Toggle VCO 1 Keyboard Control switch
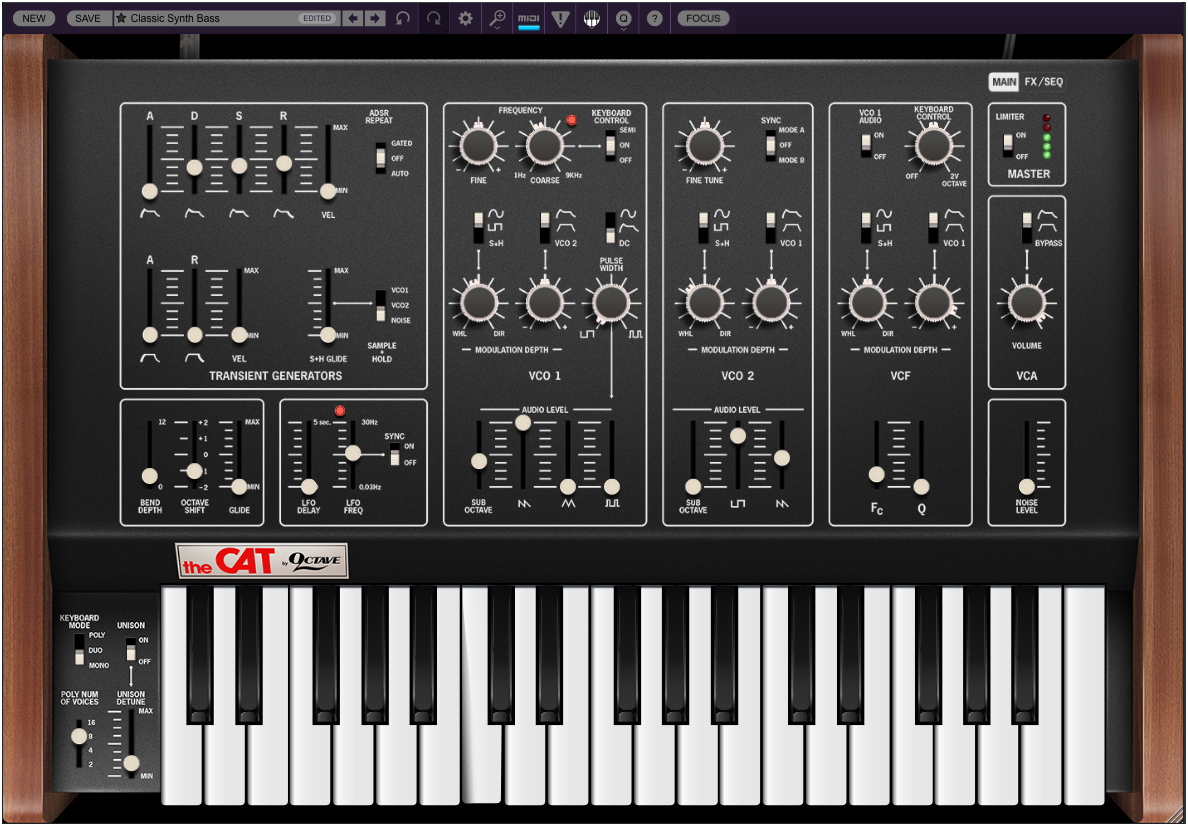The image size is (1188, 826). click(x=610, y=145)
